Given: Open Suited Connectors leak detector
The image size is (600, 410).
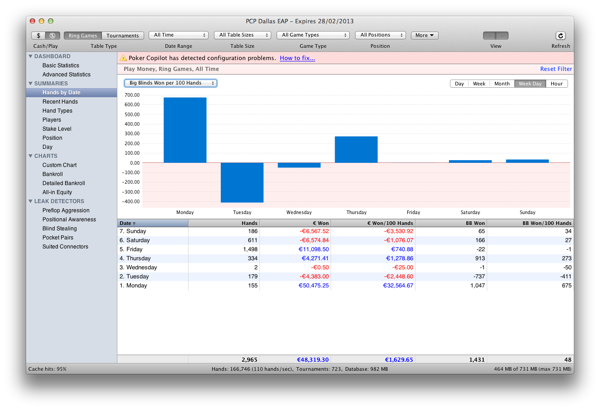Looking at the screenshot, I should [x=65, y=247].
